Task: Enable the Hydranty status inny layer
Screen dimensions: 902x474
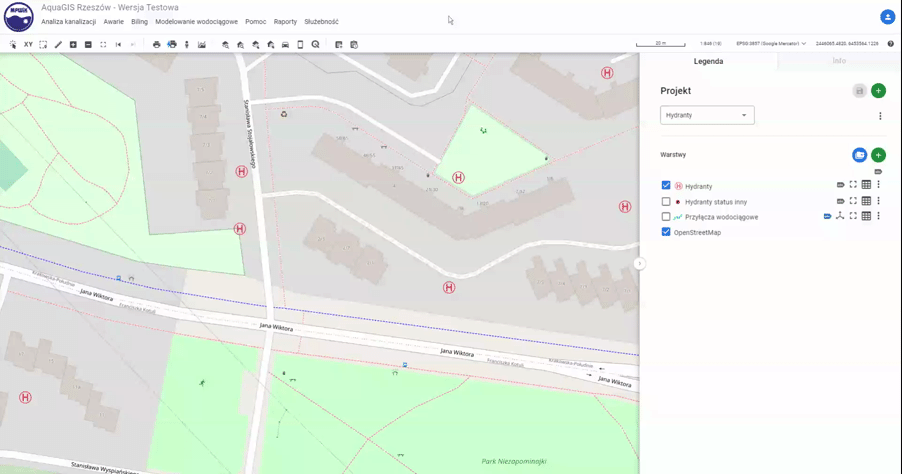Action: point(666,201)
